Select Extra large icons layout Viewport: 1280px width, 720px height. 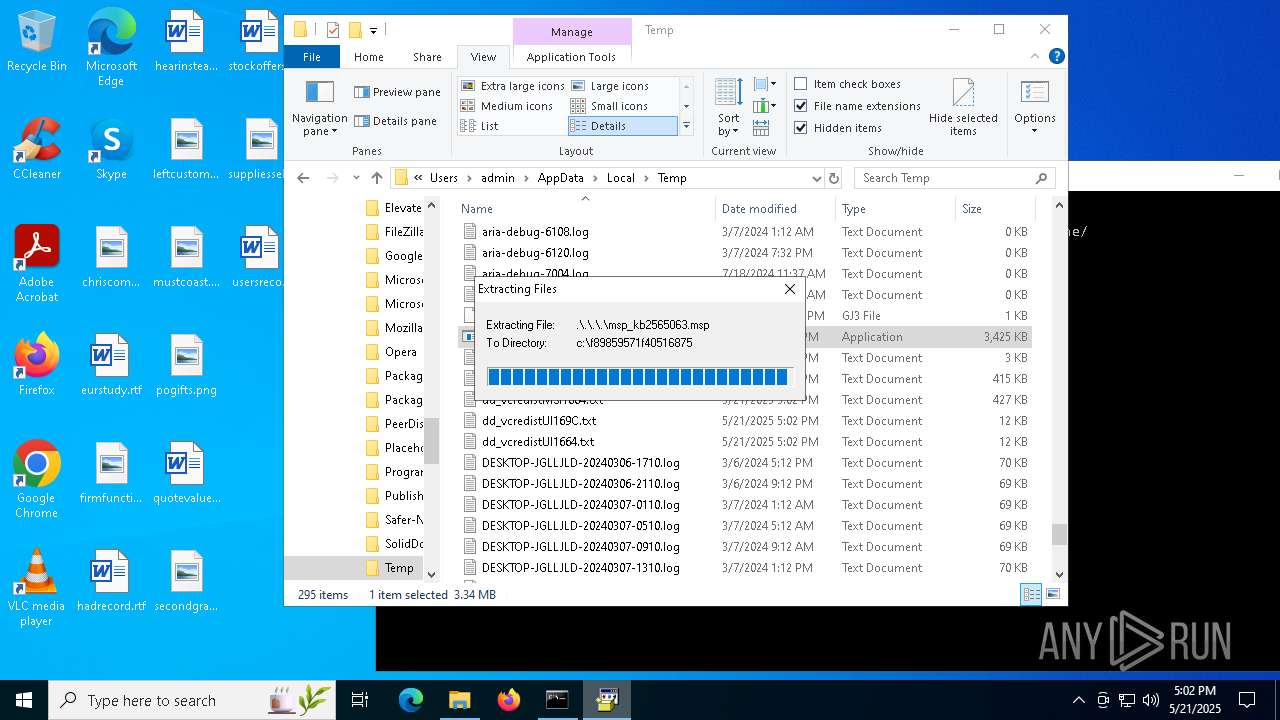click(x=513, y=86)
